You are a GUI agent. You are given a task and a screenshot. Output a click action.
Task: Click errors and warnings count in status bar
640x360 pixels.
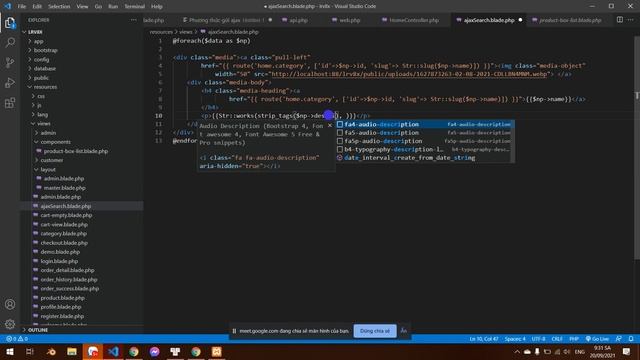(17, 339)
